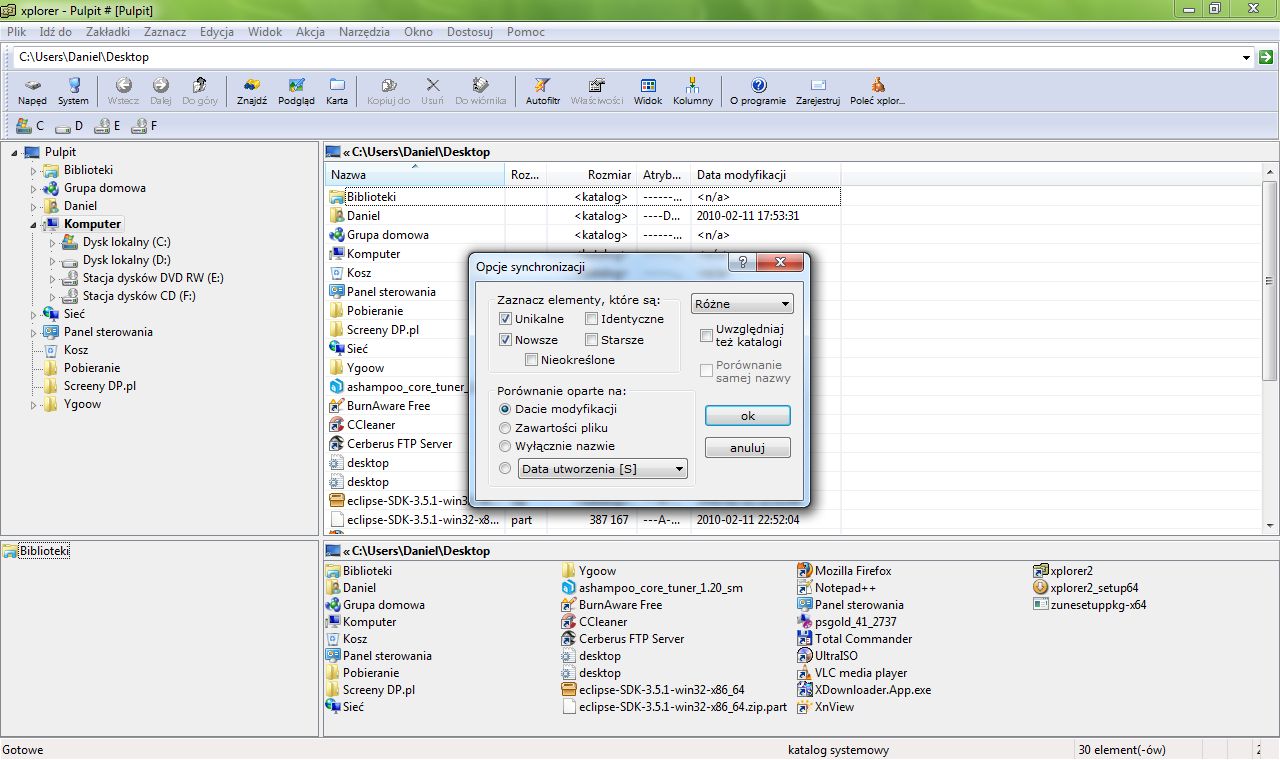Click the Zarejestruj register icon
Screen dimensions: 1280x760
pos(818,91)
